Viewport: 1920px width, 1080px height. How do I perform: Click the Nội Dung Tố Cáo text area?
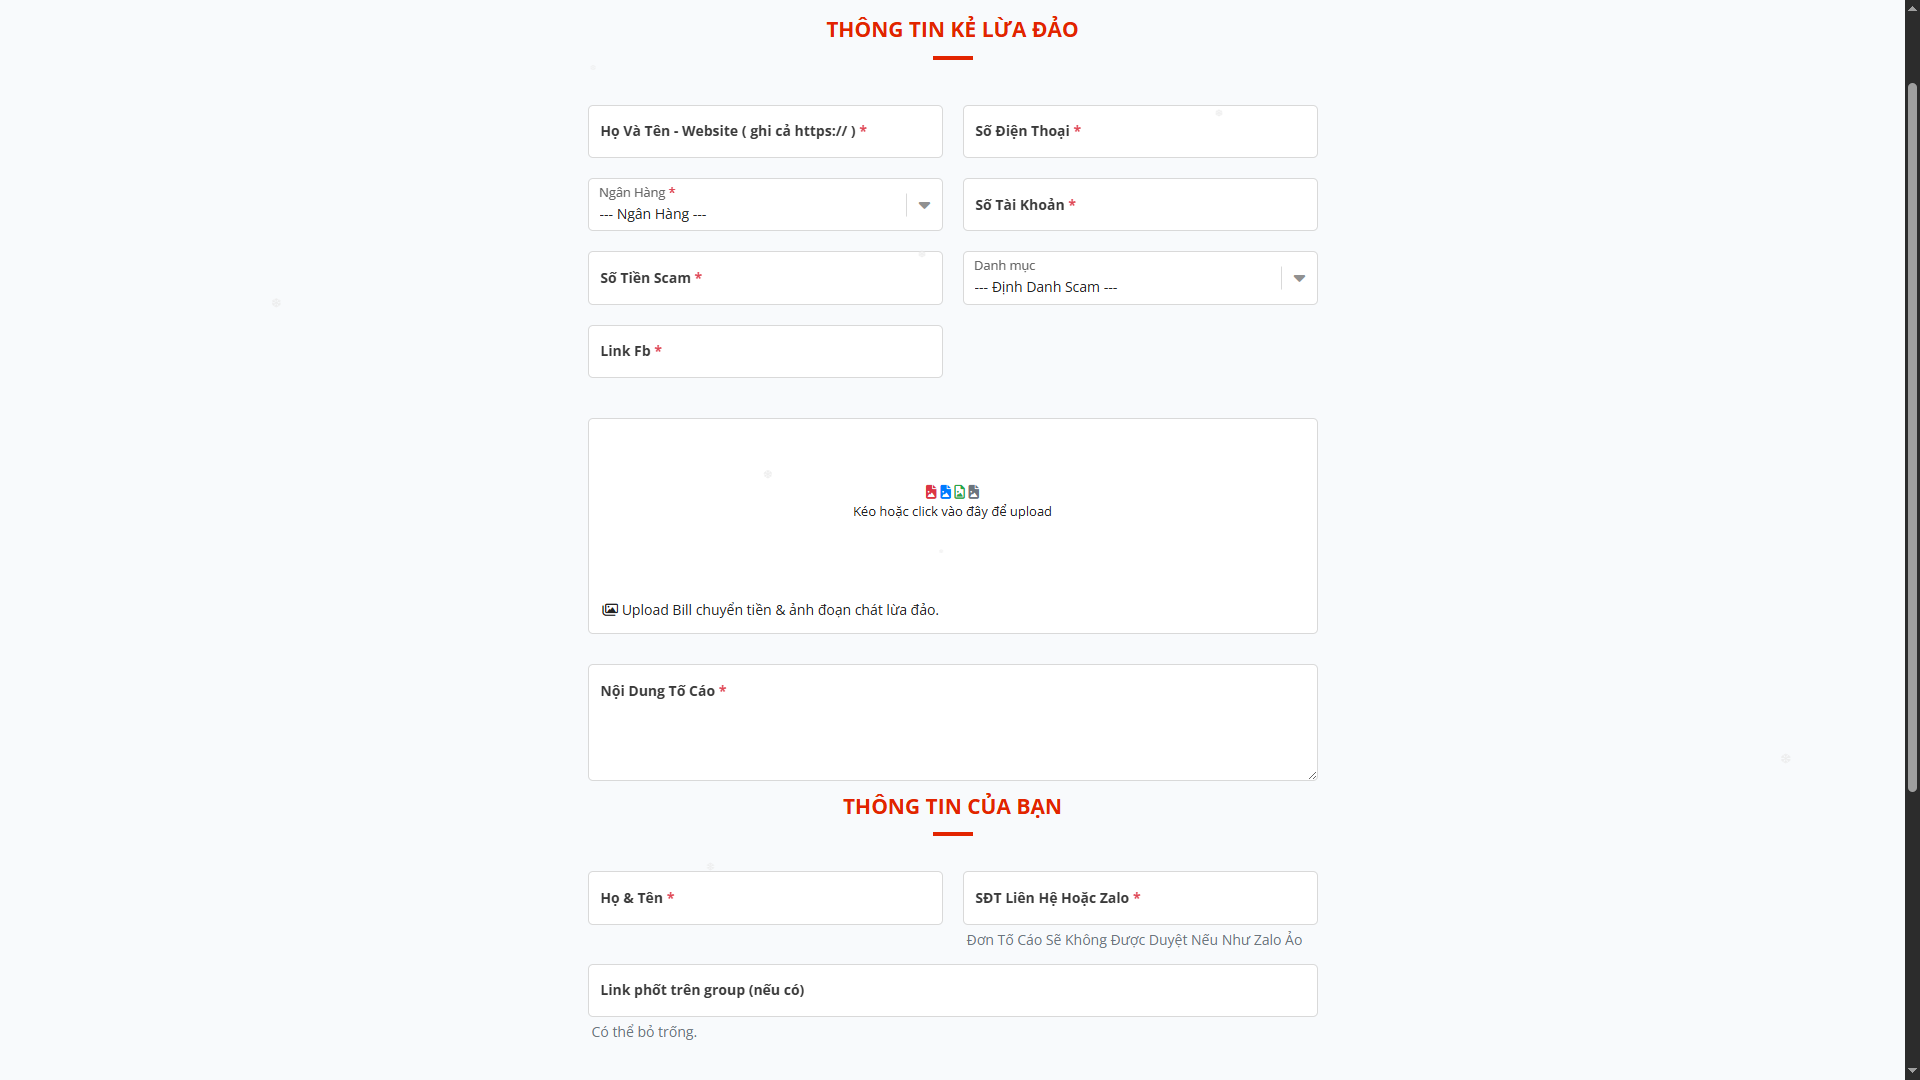(x=952, y=722)
